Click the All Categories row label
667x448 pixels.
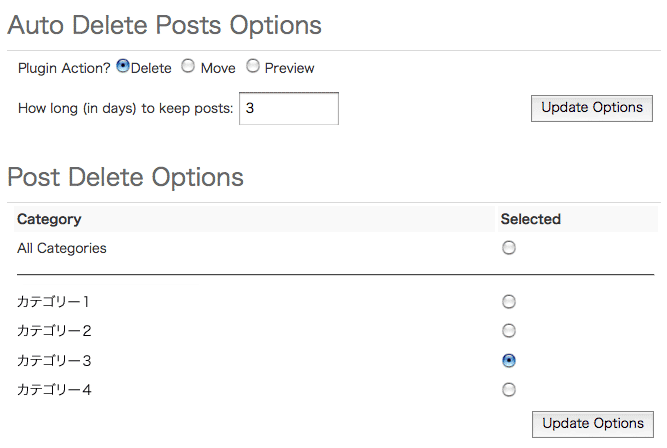click(x=62, y=248)
